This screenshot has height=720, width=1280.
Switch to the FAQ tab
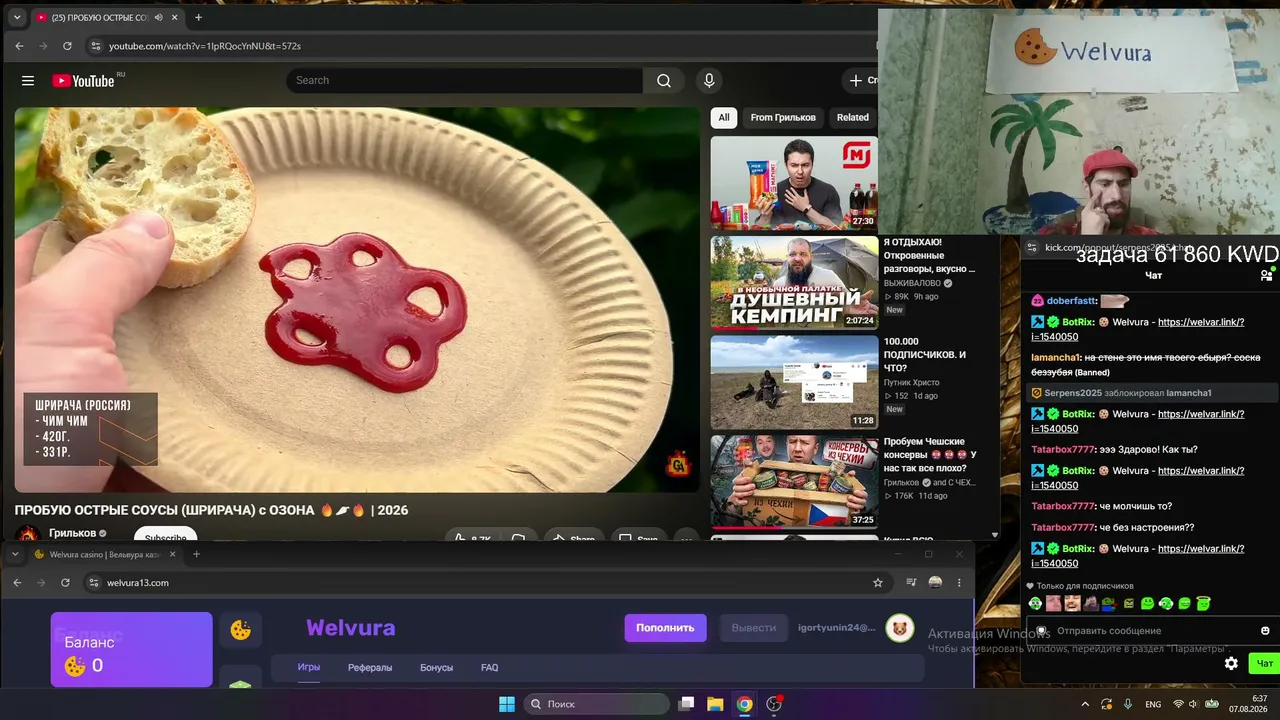tap(489, 667)
